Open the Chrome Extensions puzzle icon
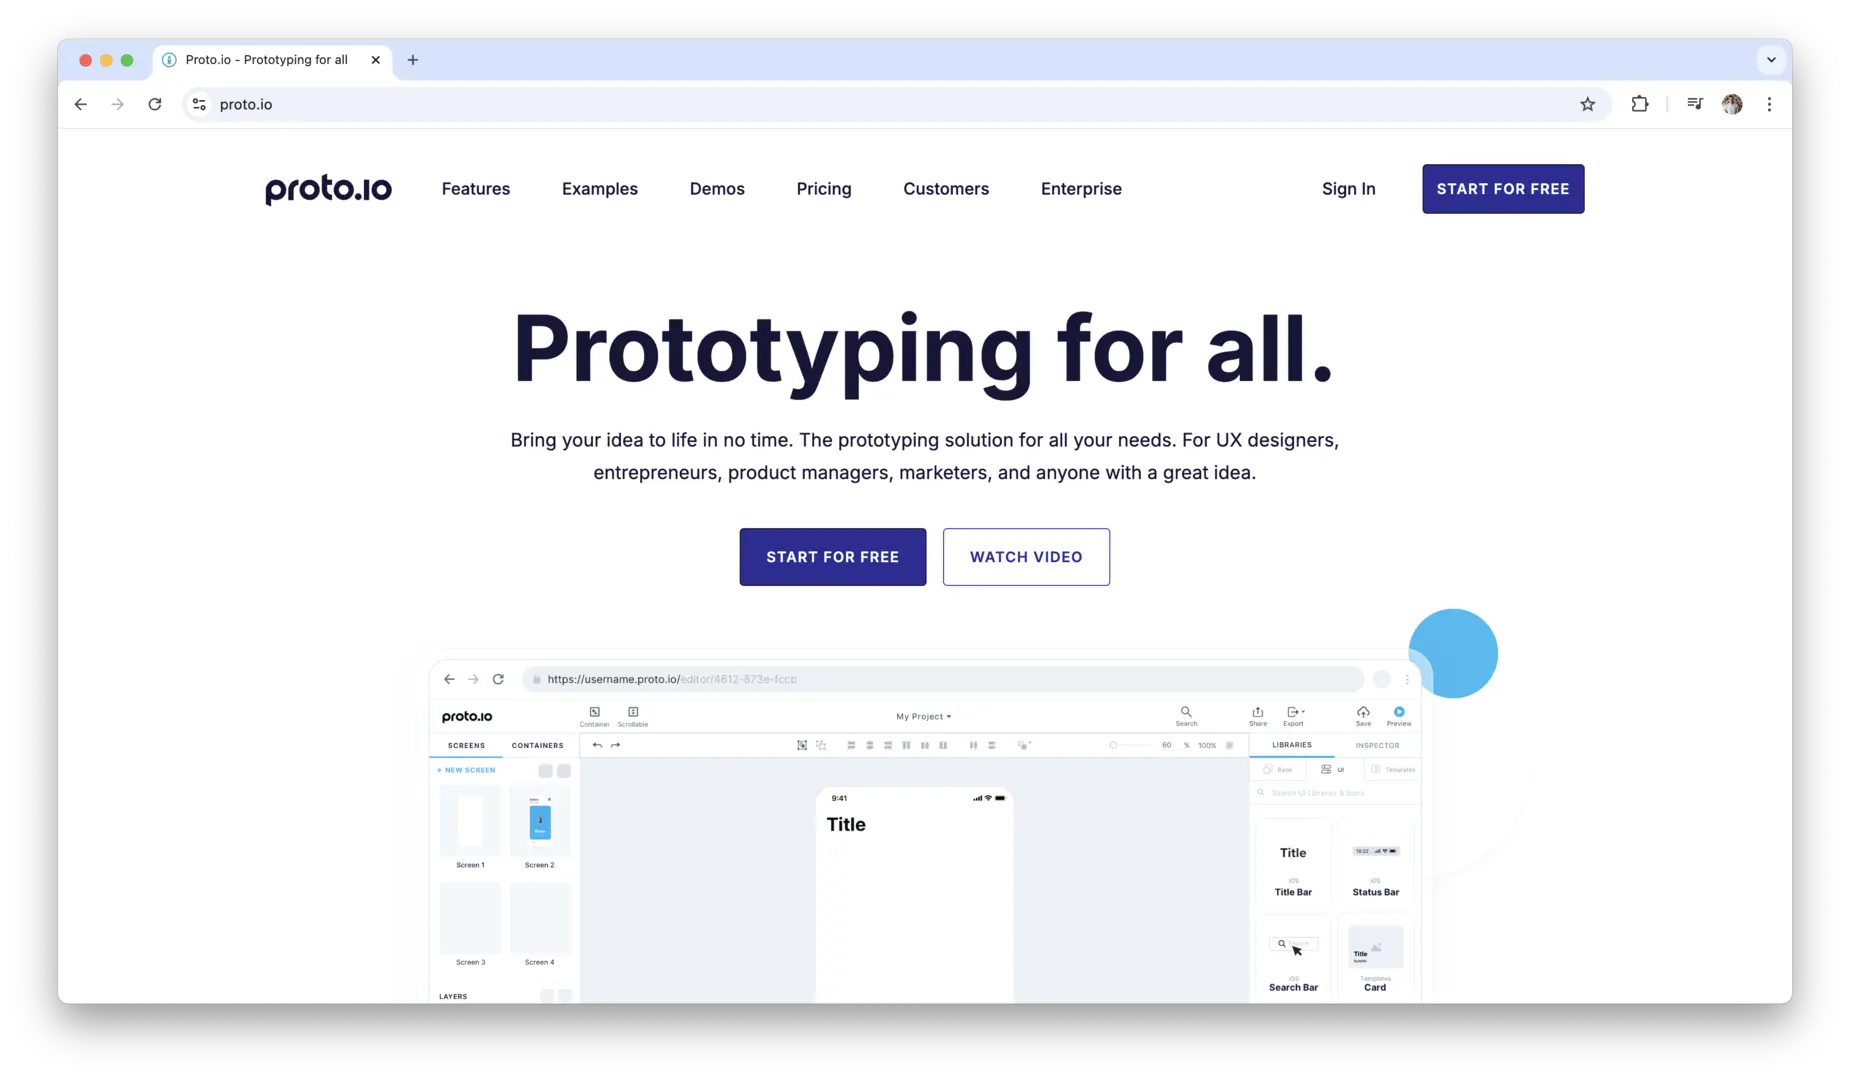Image resolution: width=1850 pixels, height=1080 pixels. point(1640,104)
